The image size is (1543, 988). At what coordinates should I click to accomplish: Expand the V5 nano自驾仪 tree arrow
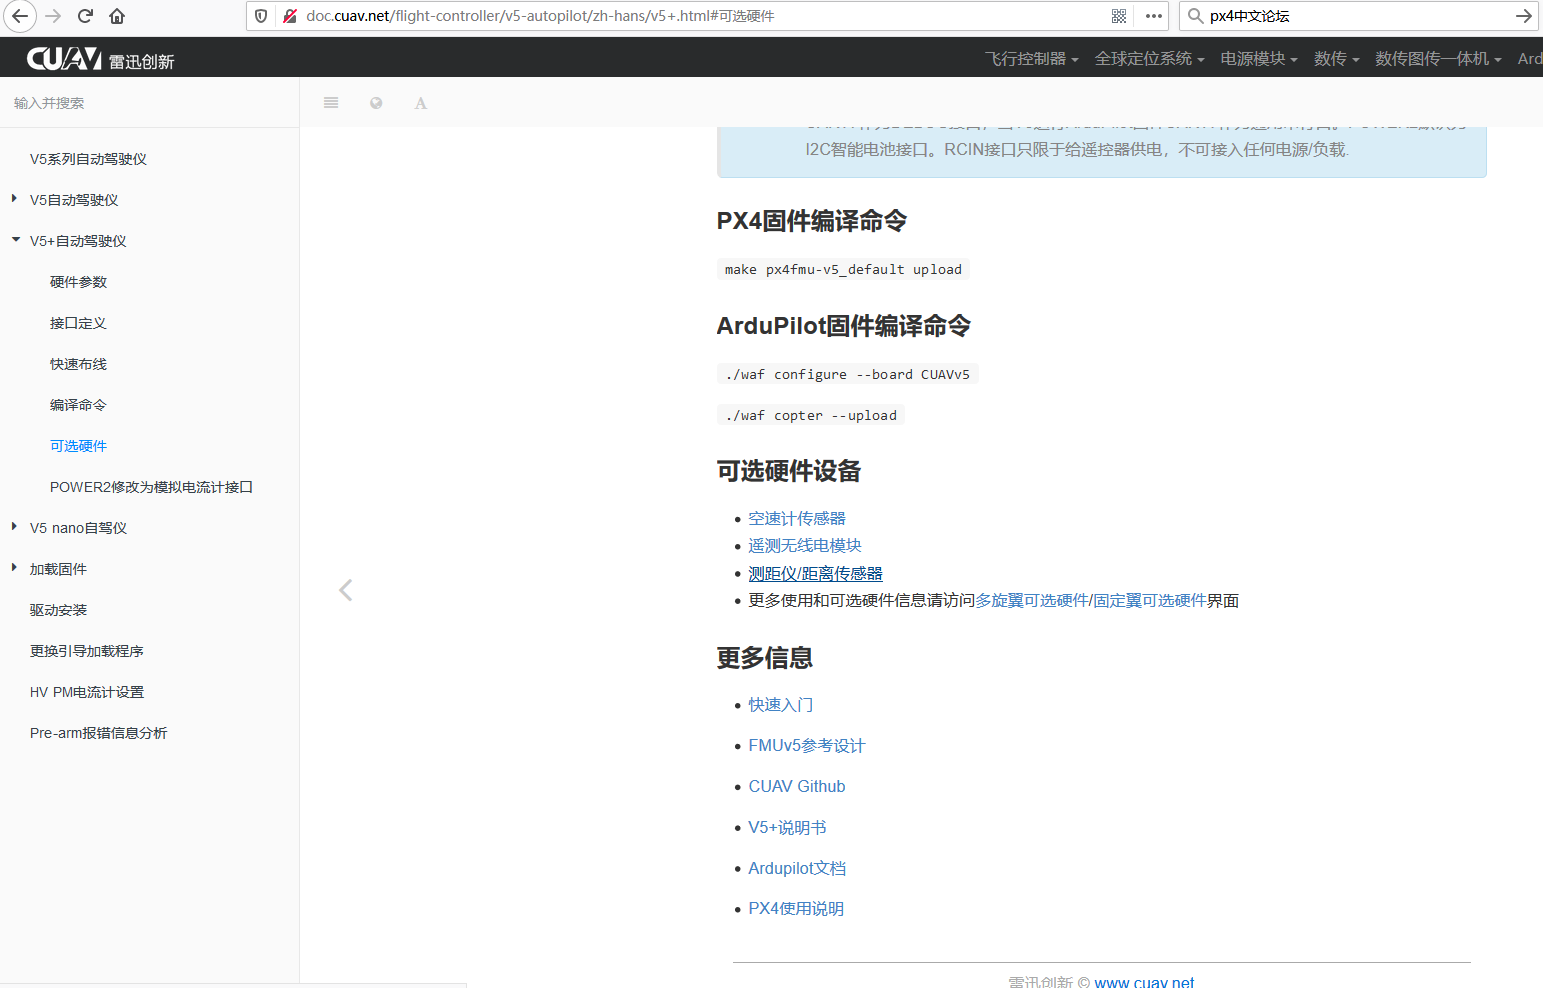pyautogui.click(x=15, y=527)
